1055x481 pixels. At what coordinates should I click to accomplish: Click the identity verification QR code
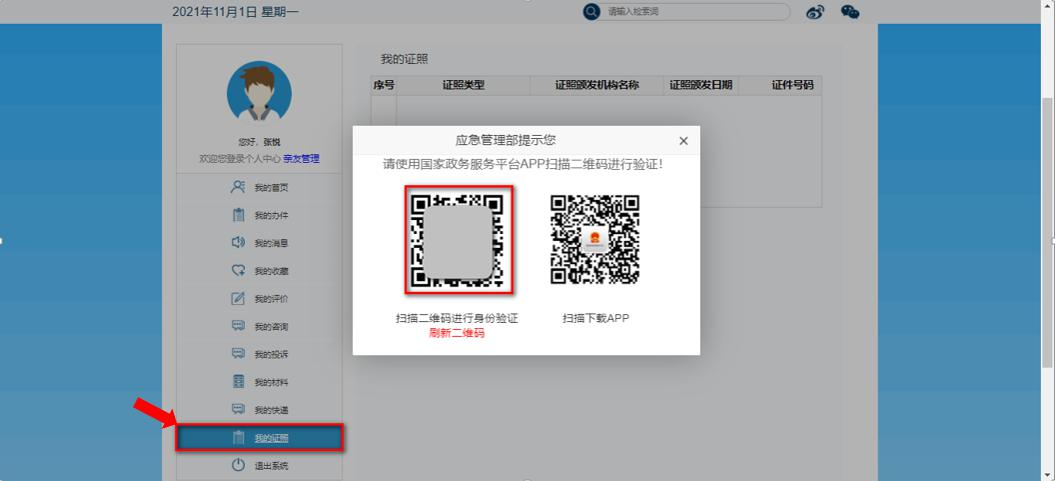[x=458, y=239]
